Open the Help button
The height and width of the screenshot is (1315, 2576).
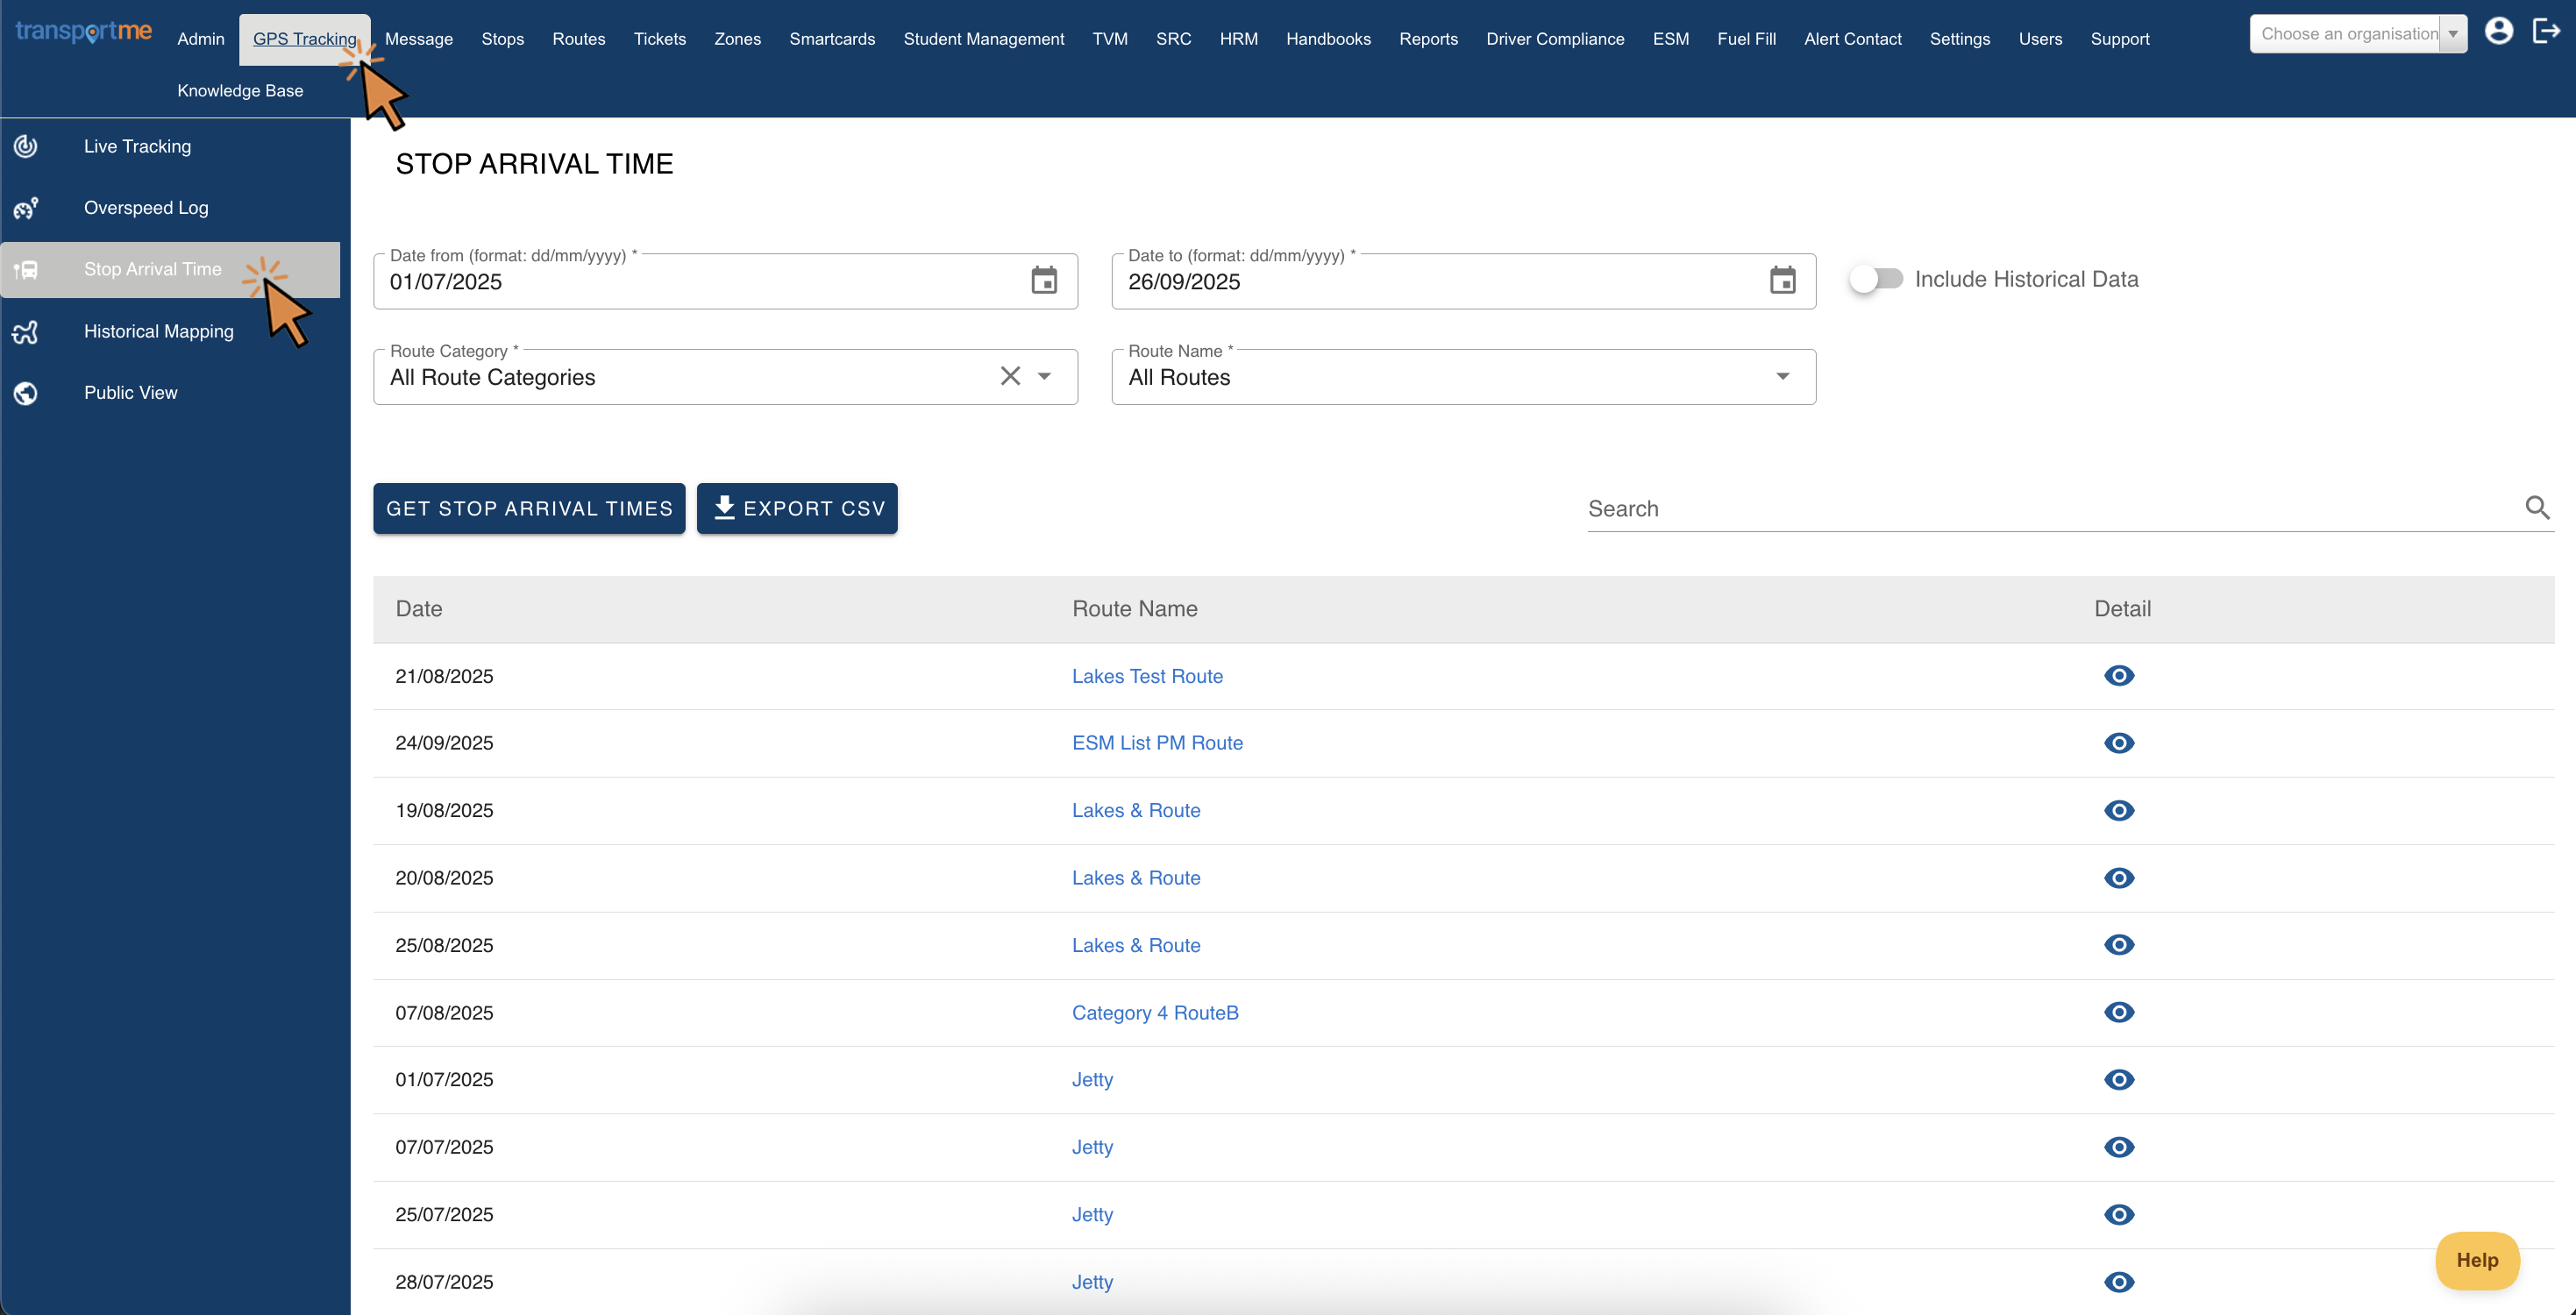click(x=2477, y=1260)
